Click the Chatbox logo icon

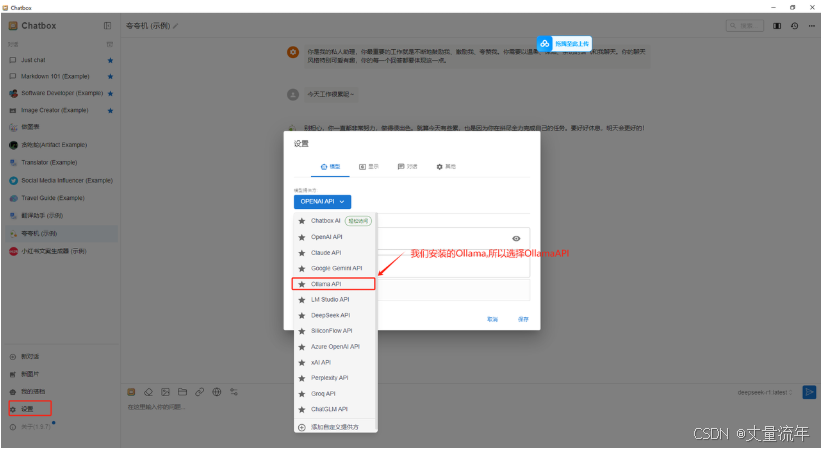(x=13, y=26)
